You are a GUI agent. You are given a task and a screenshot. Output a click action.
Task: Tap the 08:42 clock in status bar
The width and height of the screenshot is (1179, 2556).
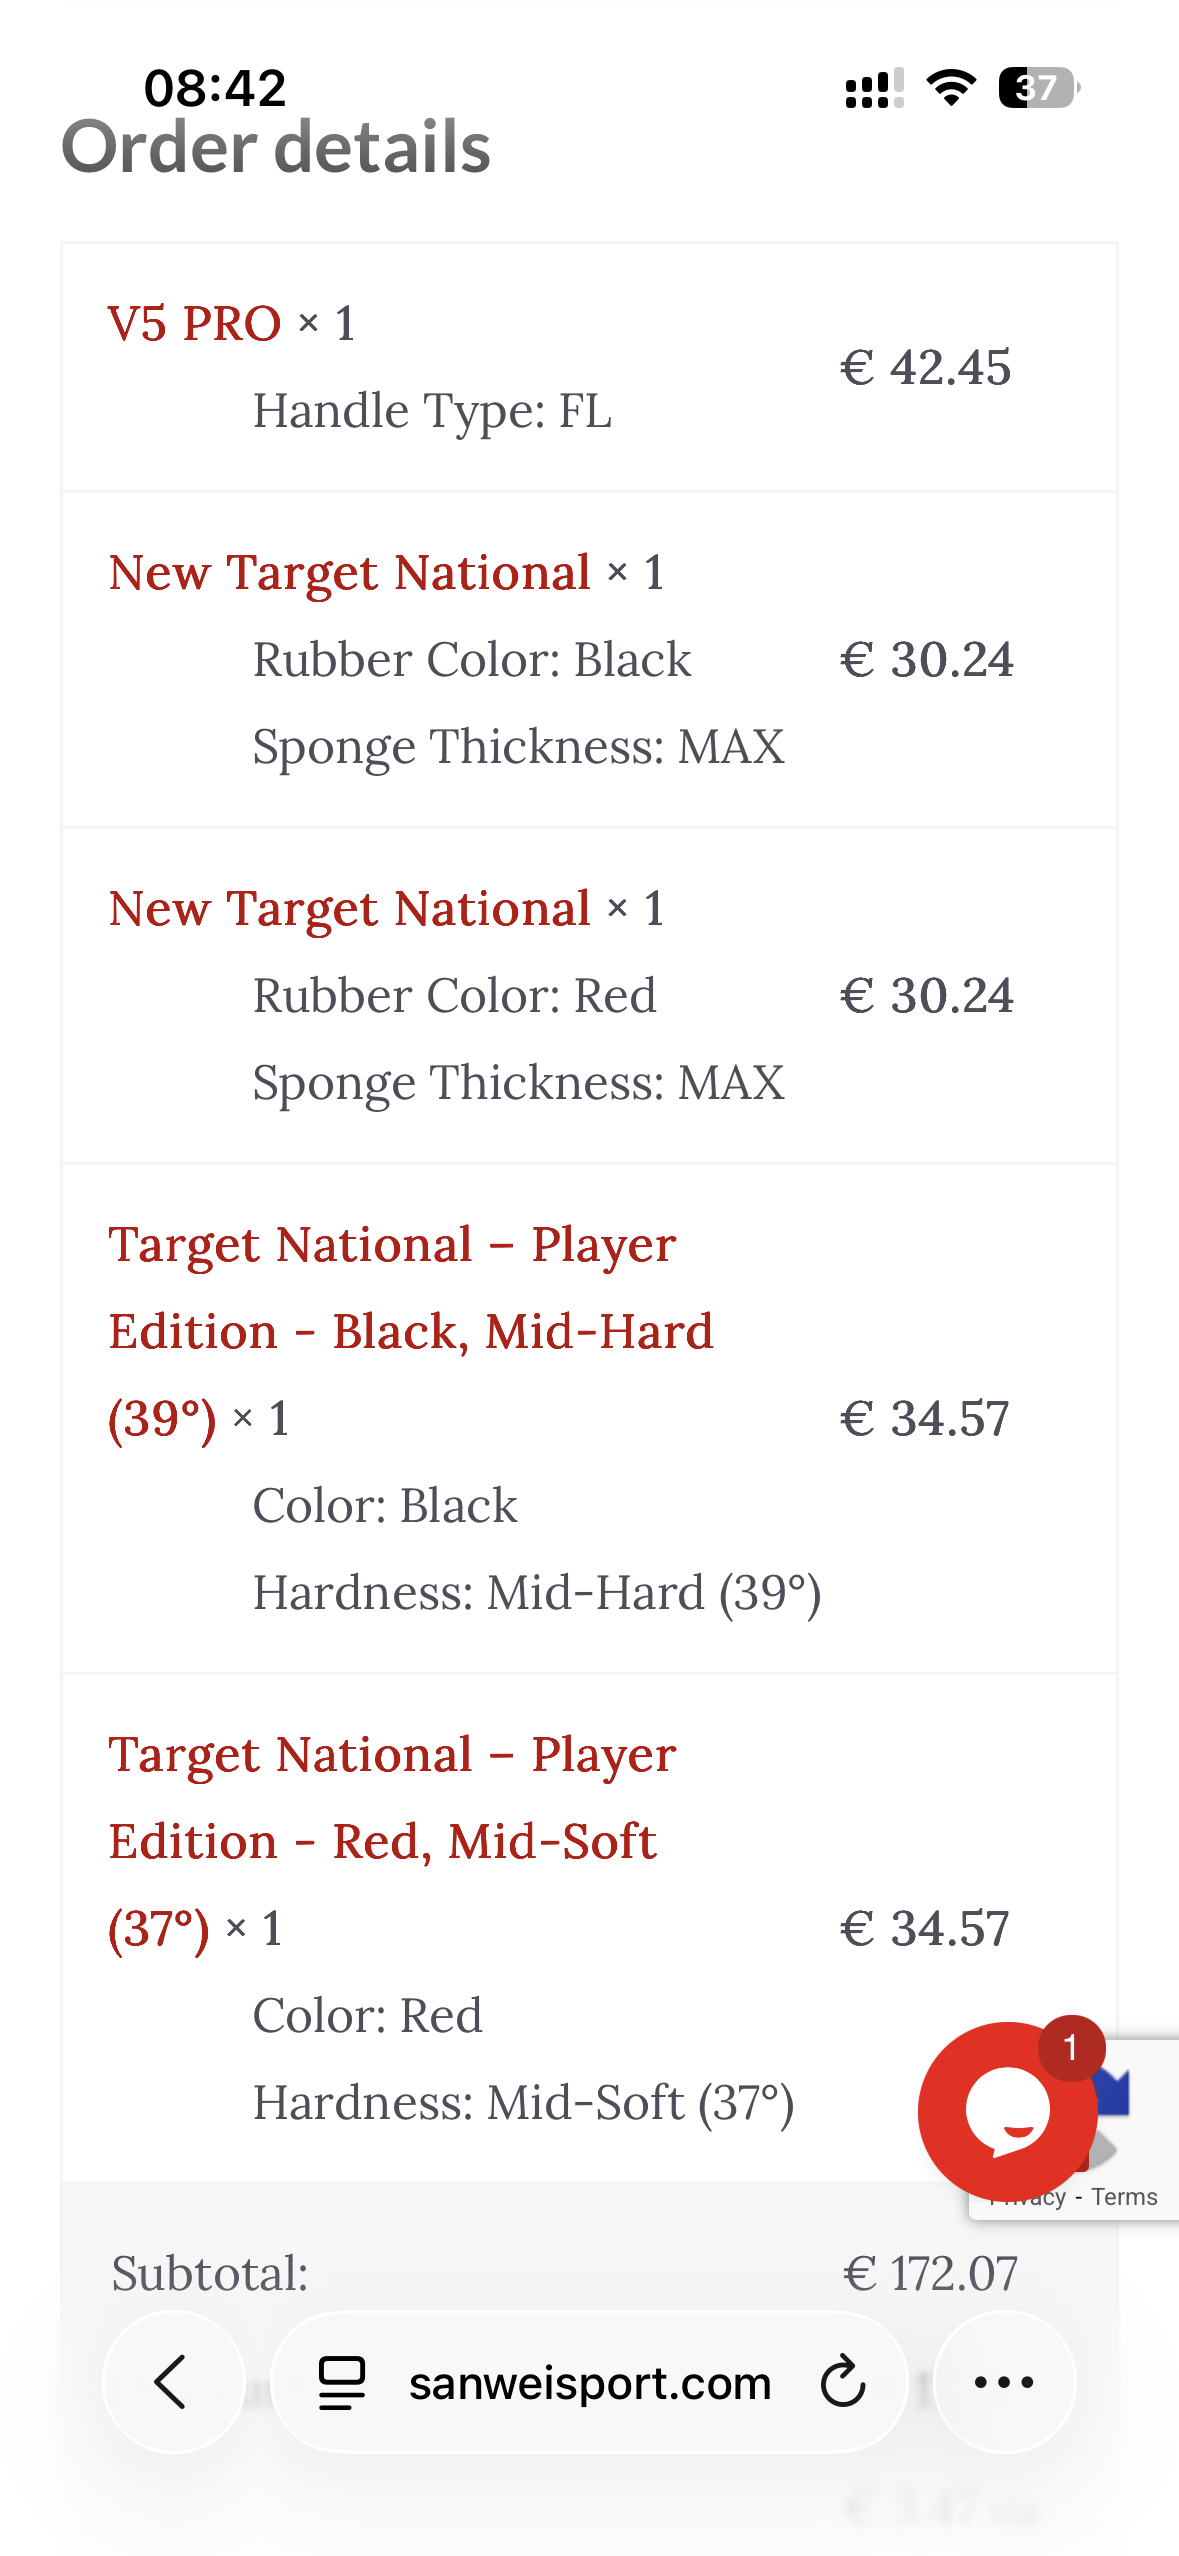click(215, 88)
